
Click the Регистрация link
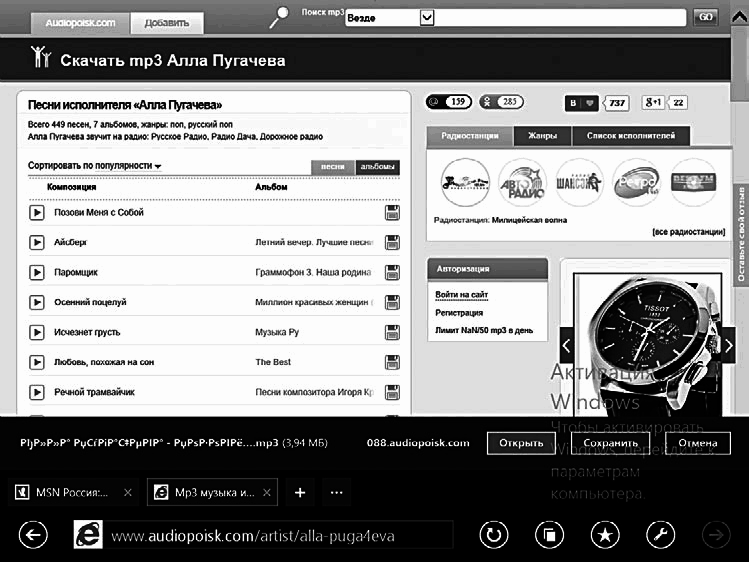[459, 313]
